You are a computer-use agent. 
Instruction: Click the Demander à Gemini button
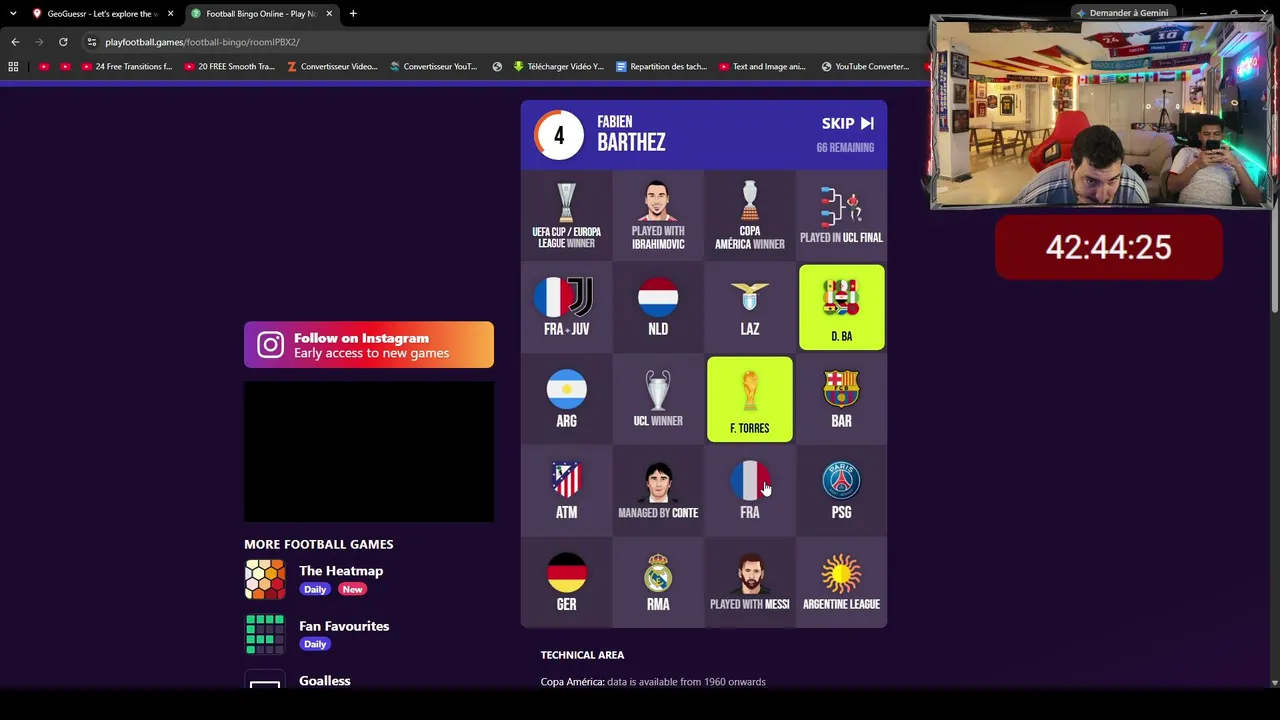coord(1122,13)
